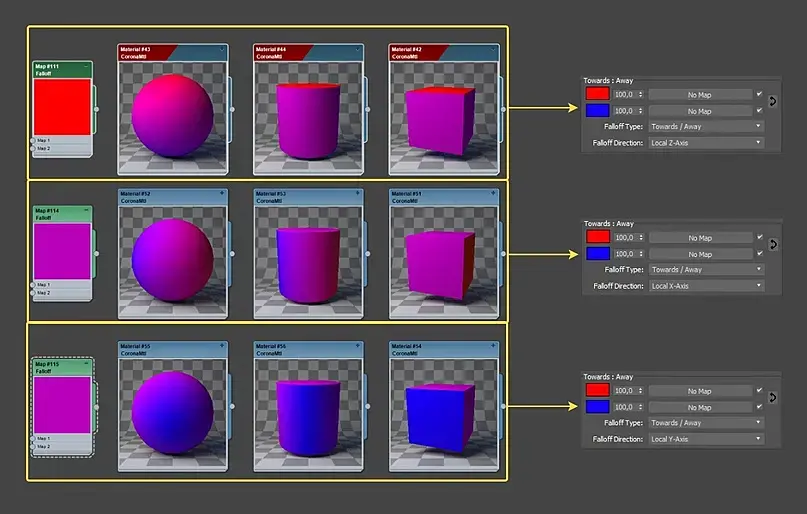Pick the blue color swatch in Local X-Axis panel
This screenshot has width=807, height=514.
(x=598, y=253)
